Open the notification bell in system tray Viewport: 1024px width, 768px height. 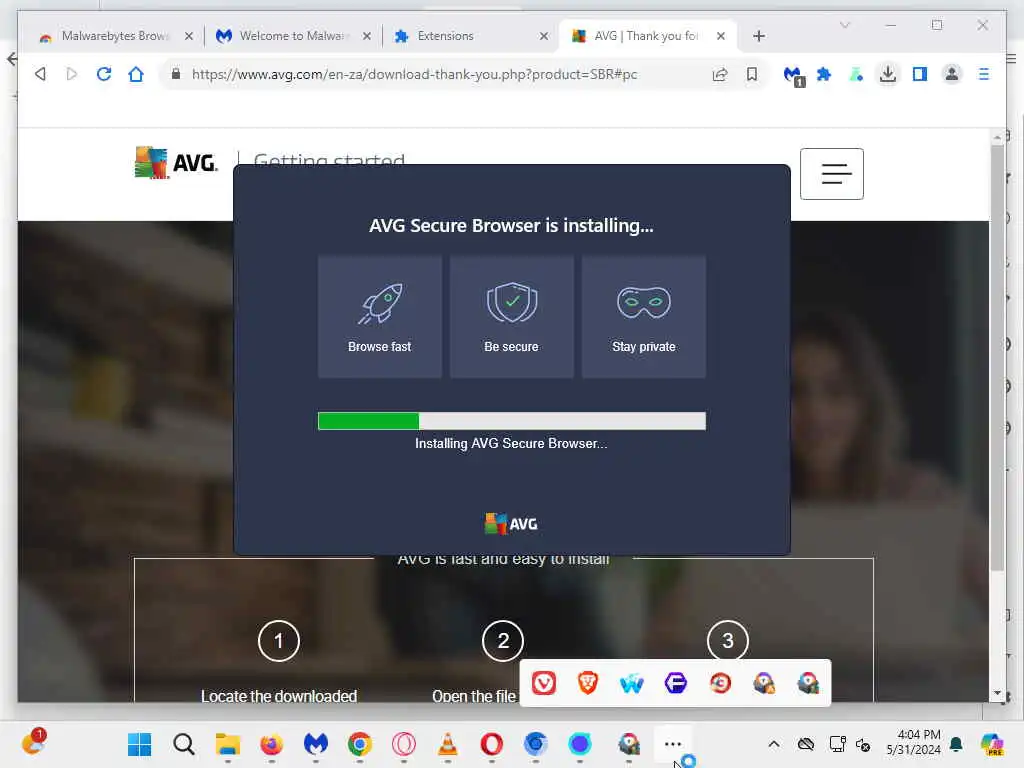[956, 744]
